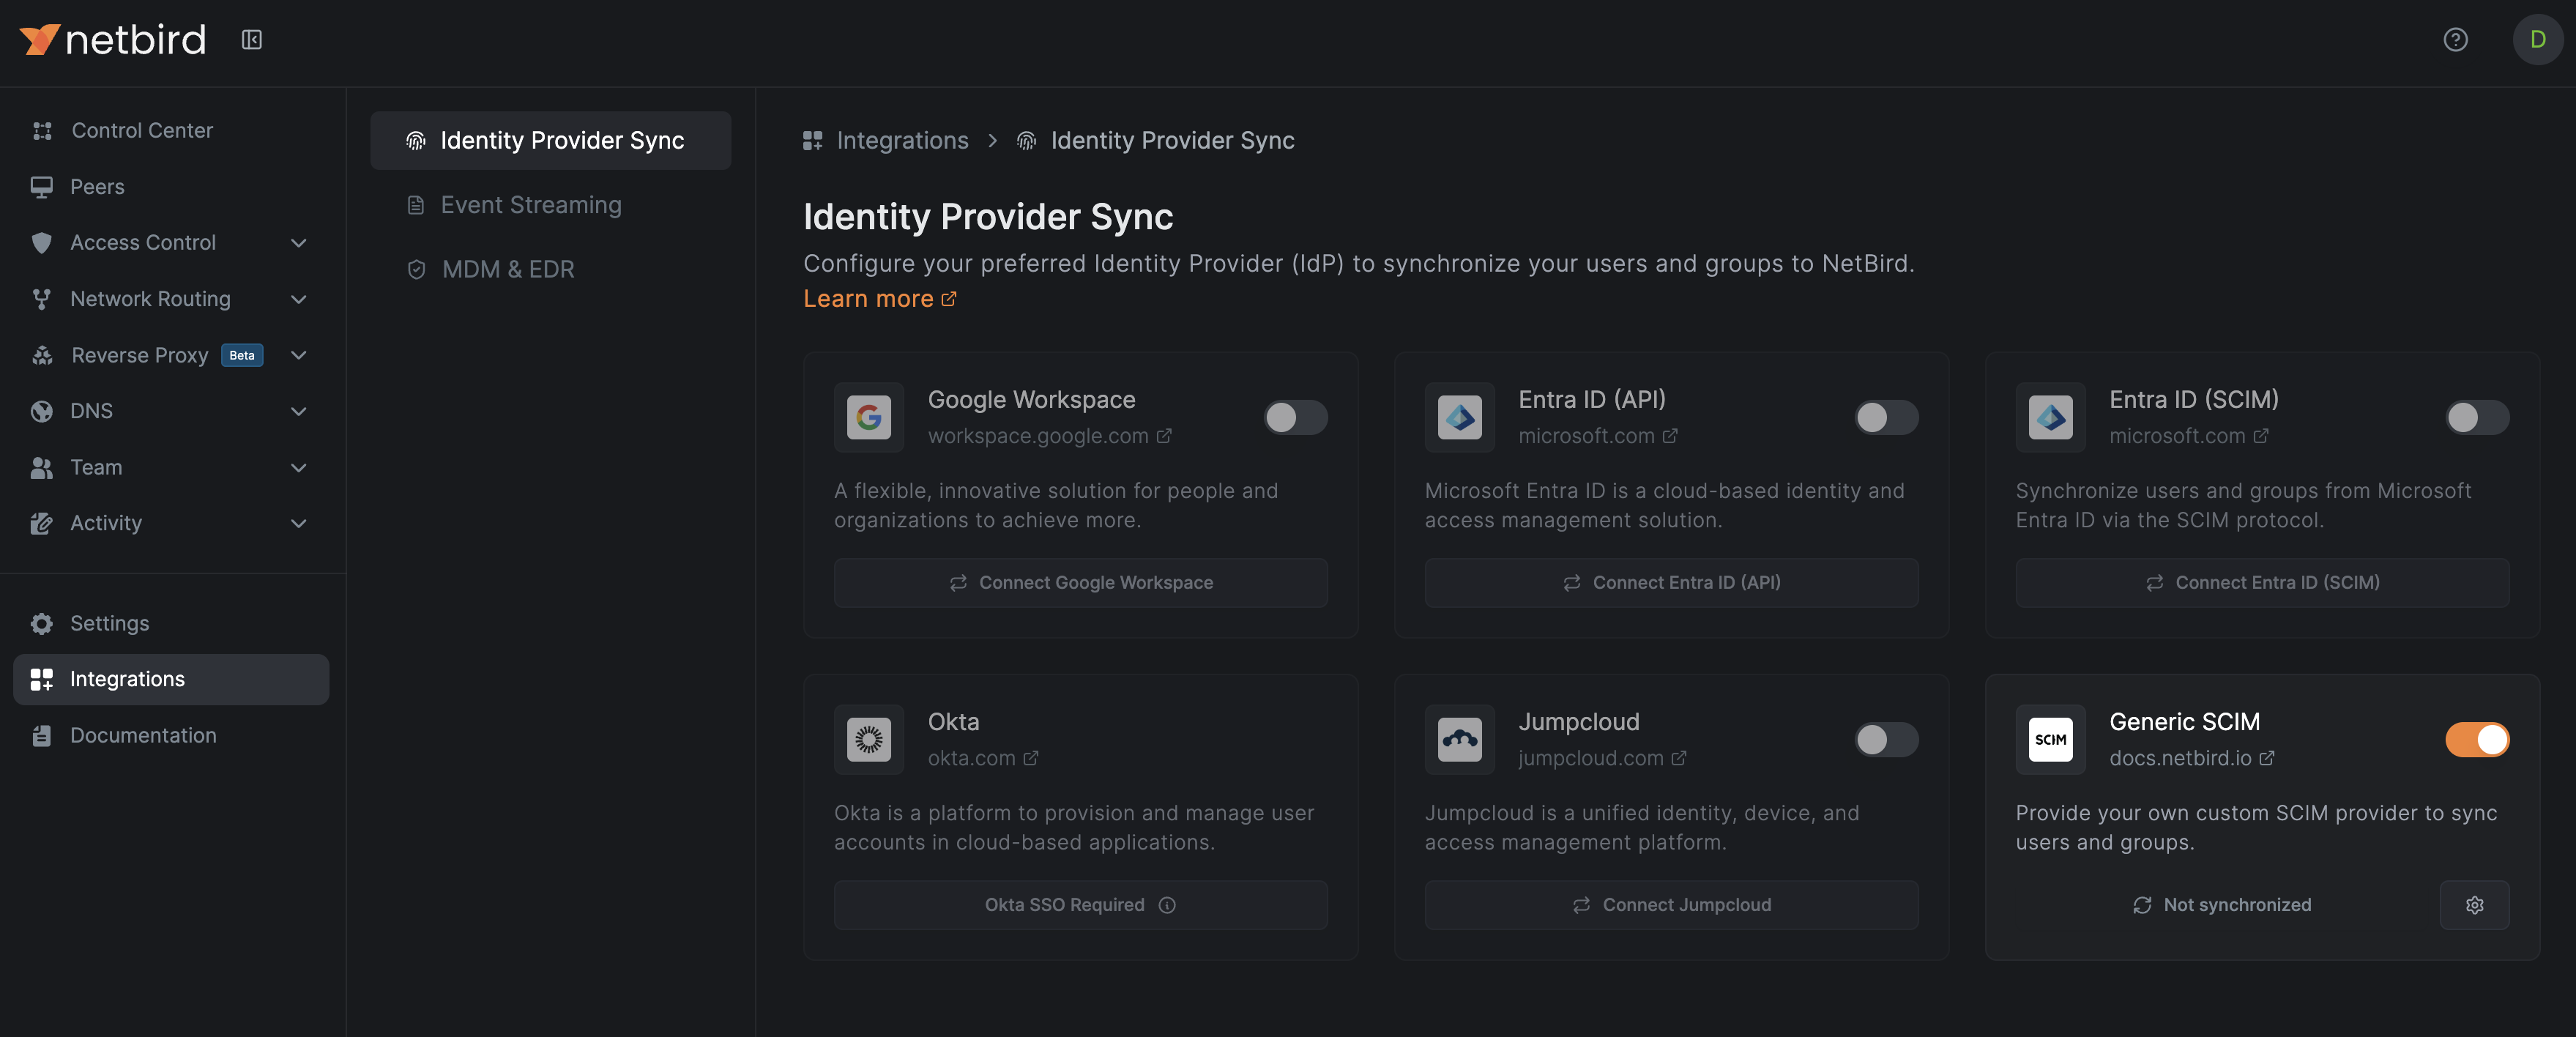Image resolution: width=2576 pixels, height=1037 pixels.
Task: Expand the DNS chevron
Action: pyautogui.click(x=298, y=411)
